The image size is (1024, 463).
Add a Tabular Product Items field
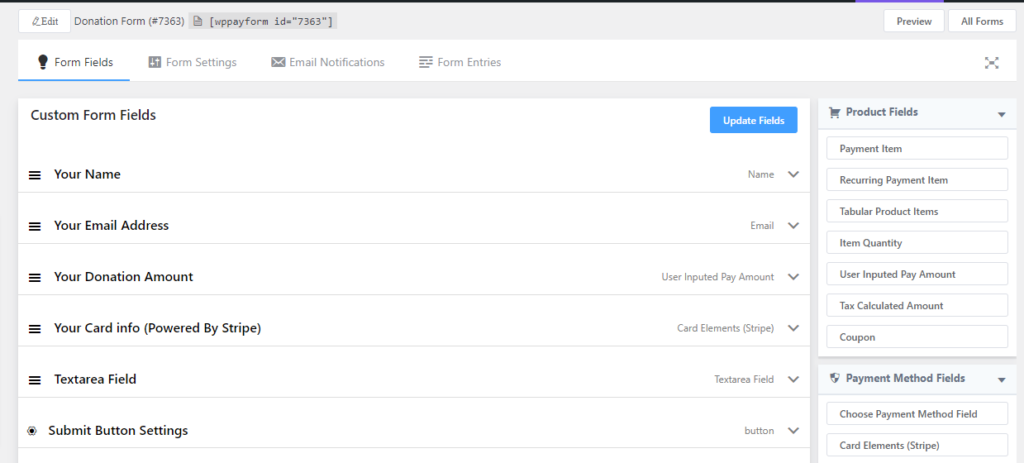click(917, 211)
